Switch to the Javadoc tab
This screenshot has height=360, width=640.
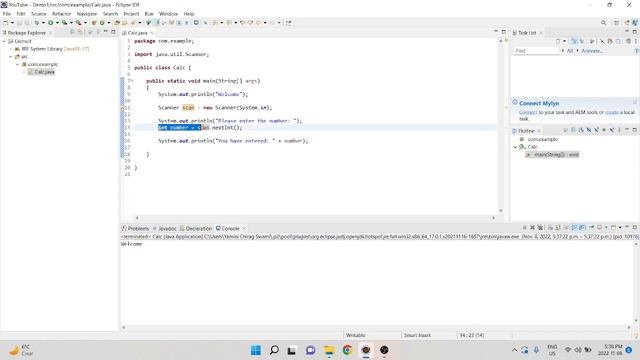(164, 229)
